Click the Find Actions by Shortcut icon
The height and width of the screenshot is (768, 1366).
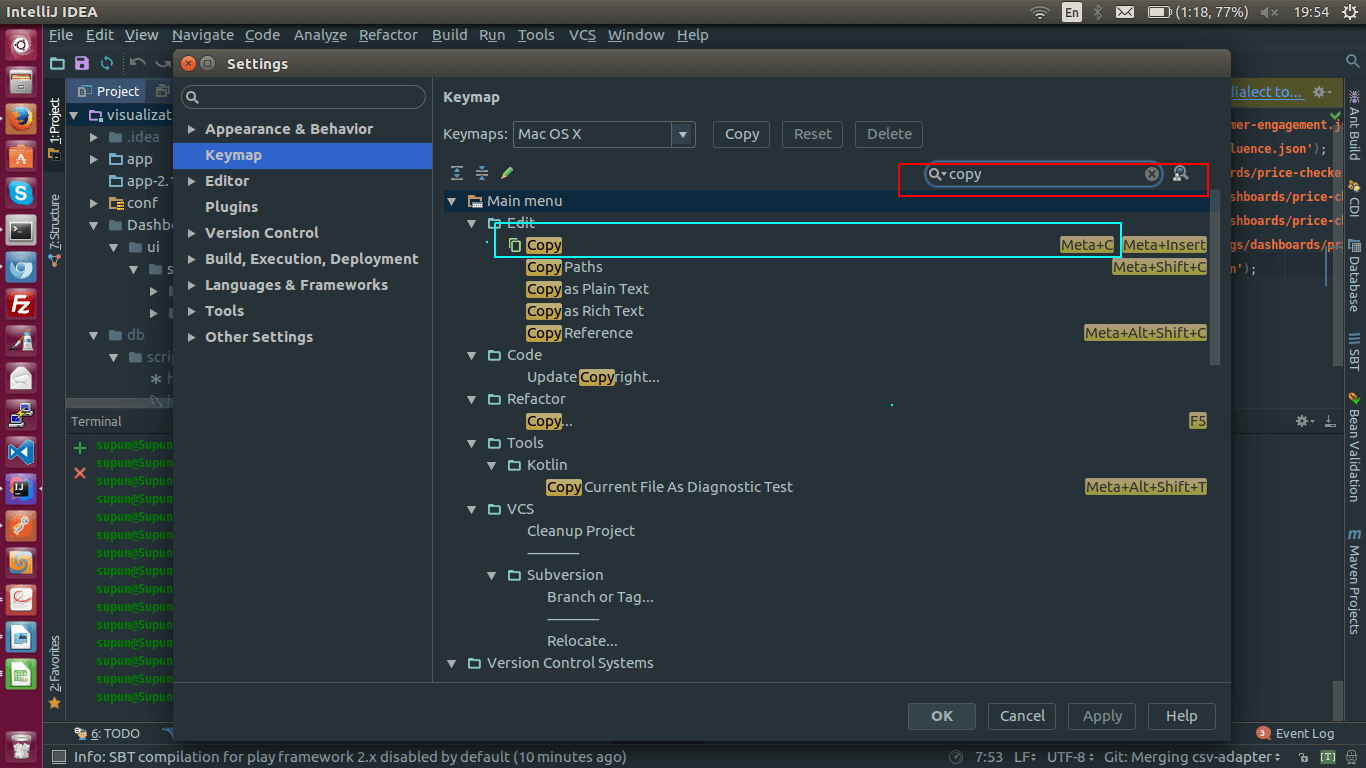tap(1181, 174)
